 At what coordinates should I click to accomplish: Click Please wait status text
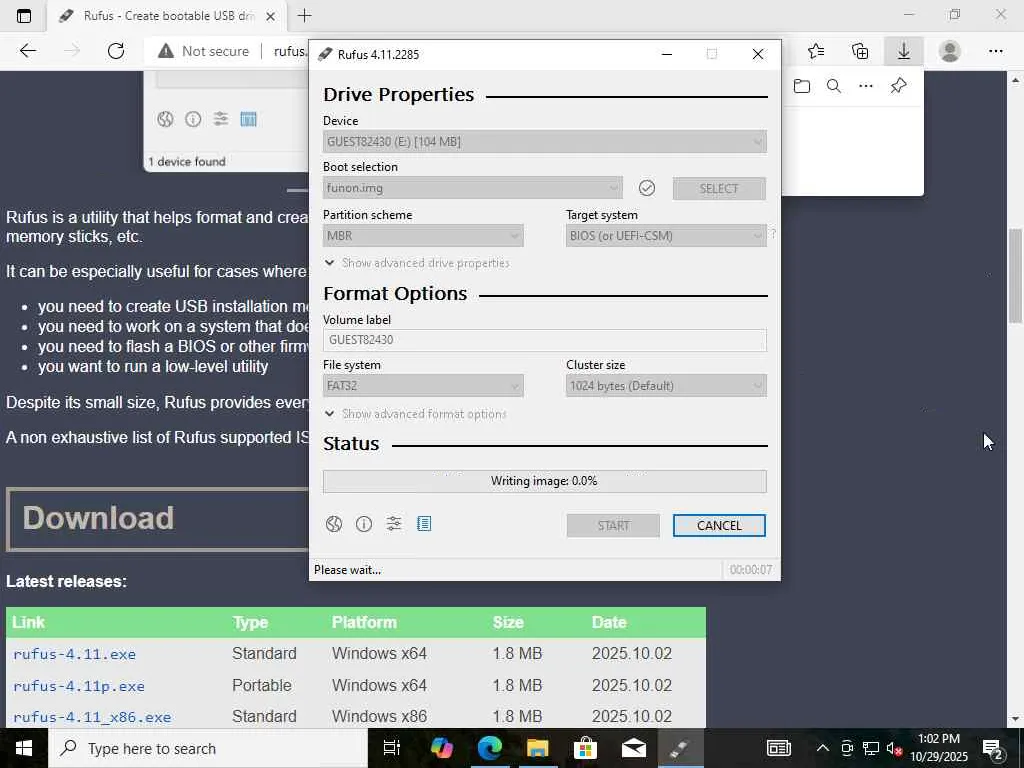click(347, 570)
